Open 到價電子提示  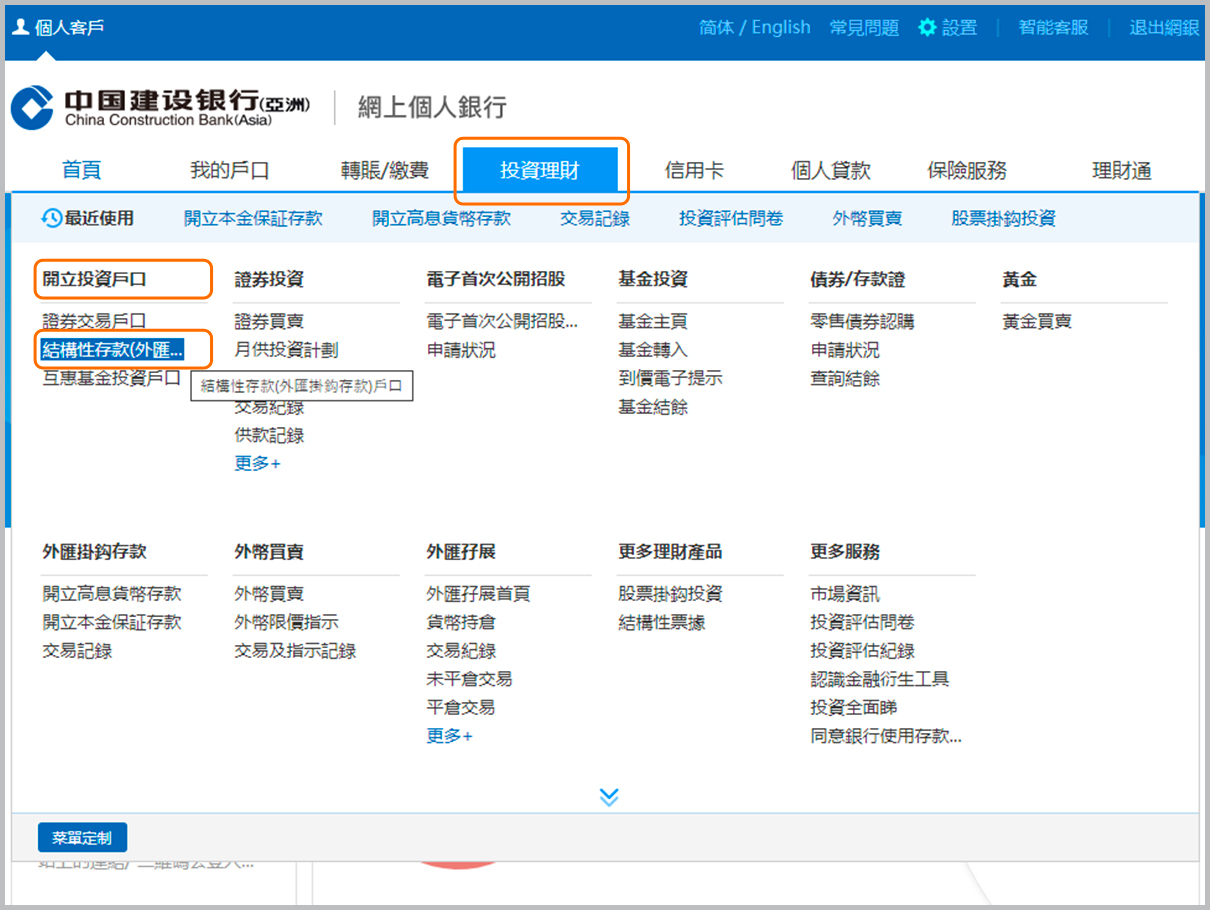point(670,378)
